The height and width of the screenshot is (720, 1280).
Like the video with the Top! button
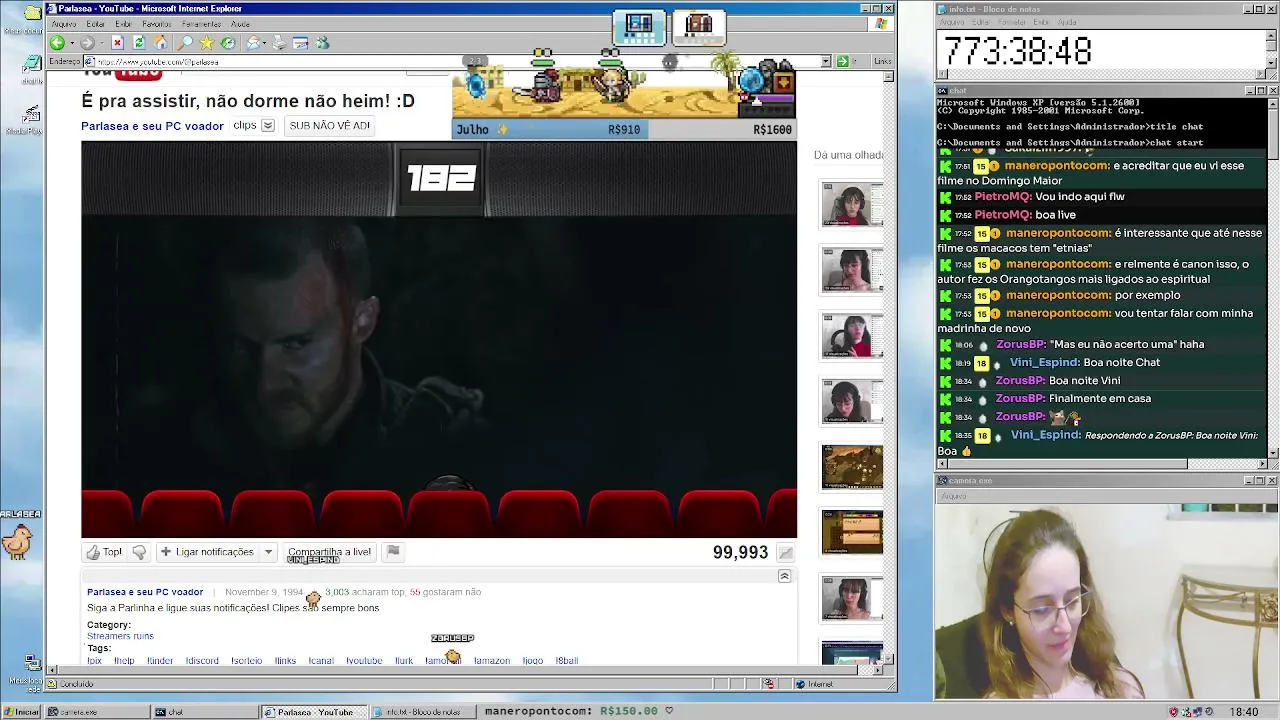[x=104, y=552]
